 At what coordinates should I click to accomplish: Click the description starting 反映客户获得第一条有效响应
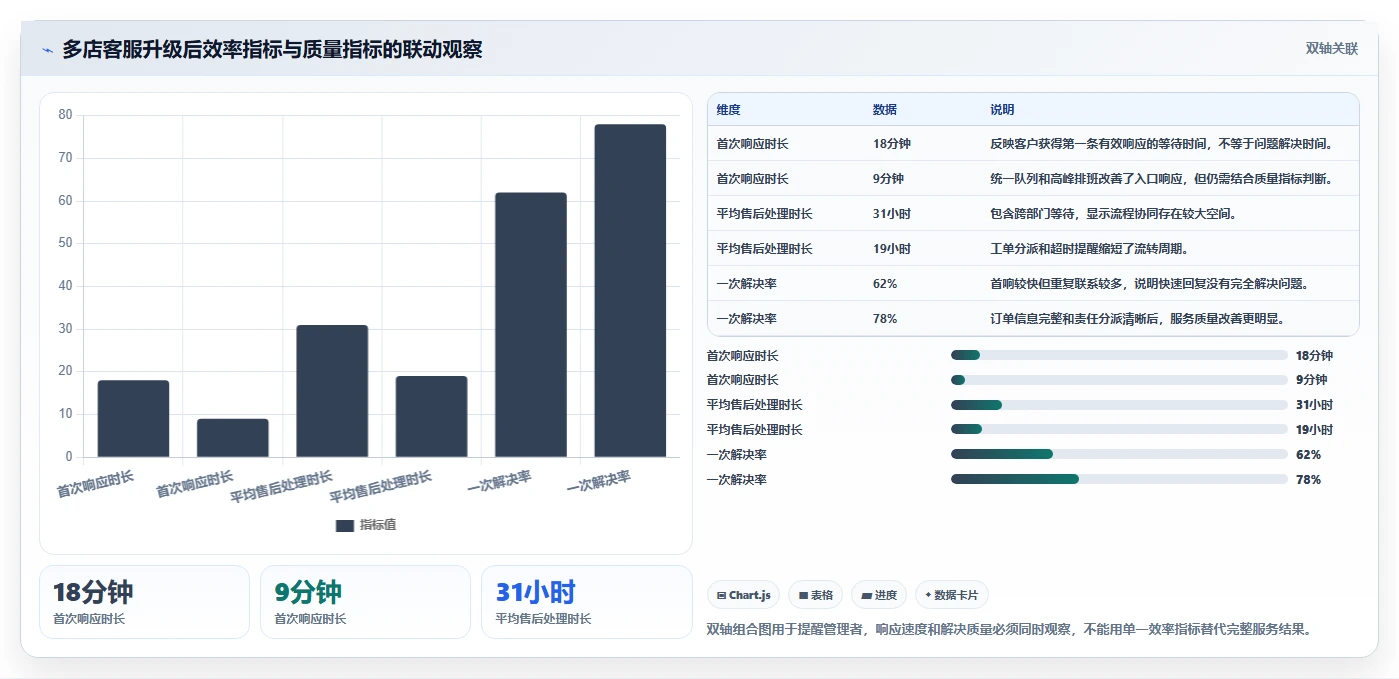[x=1161, y=144]
